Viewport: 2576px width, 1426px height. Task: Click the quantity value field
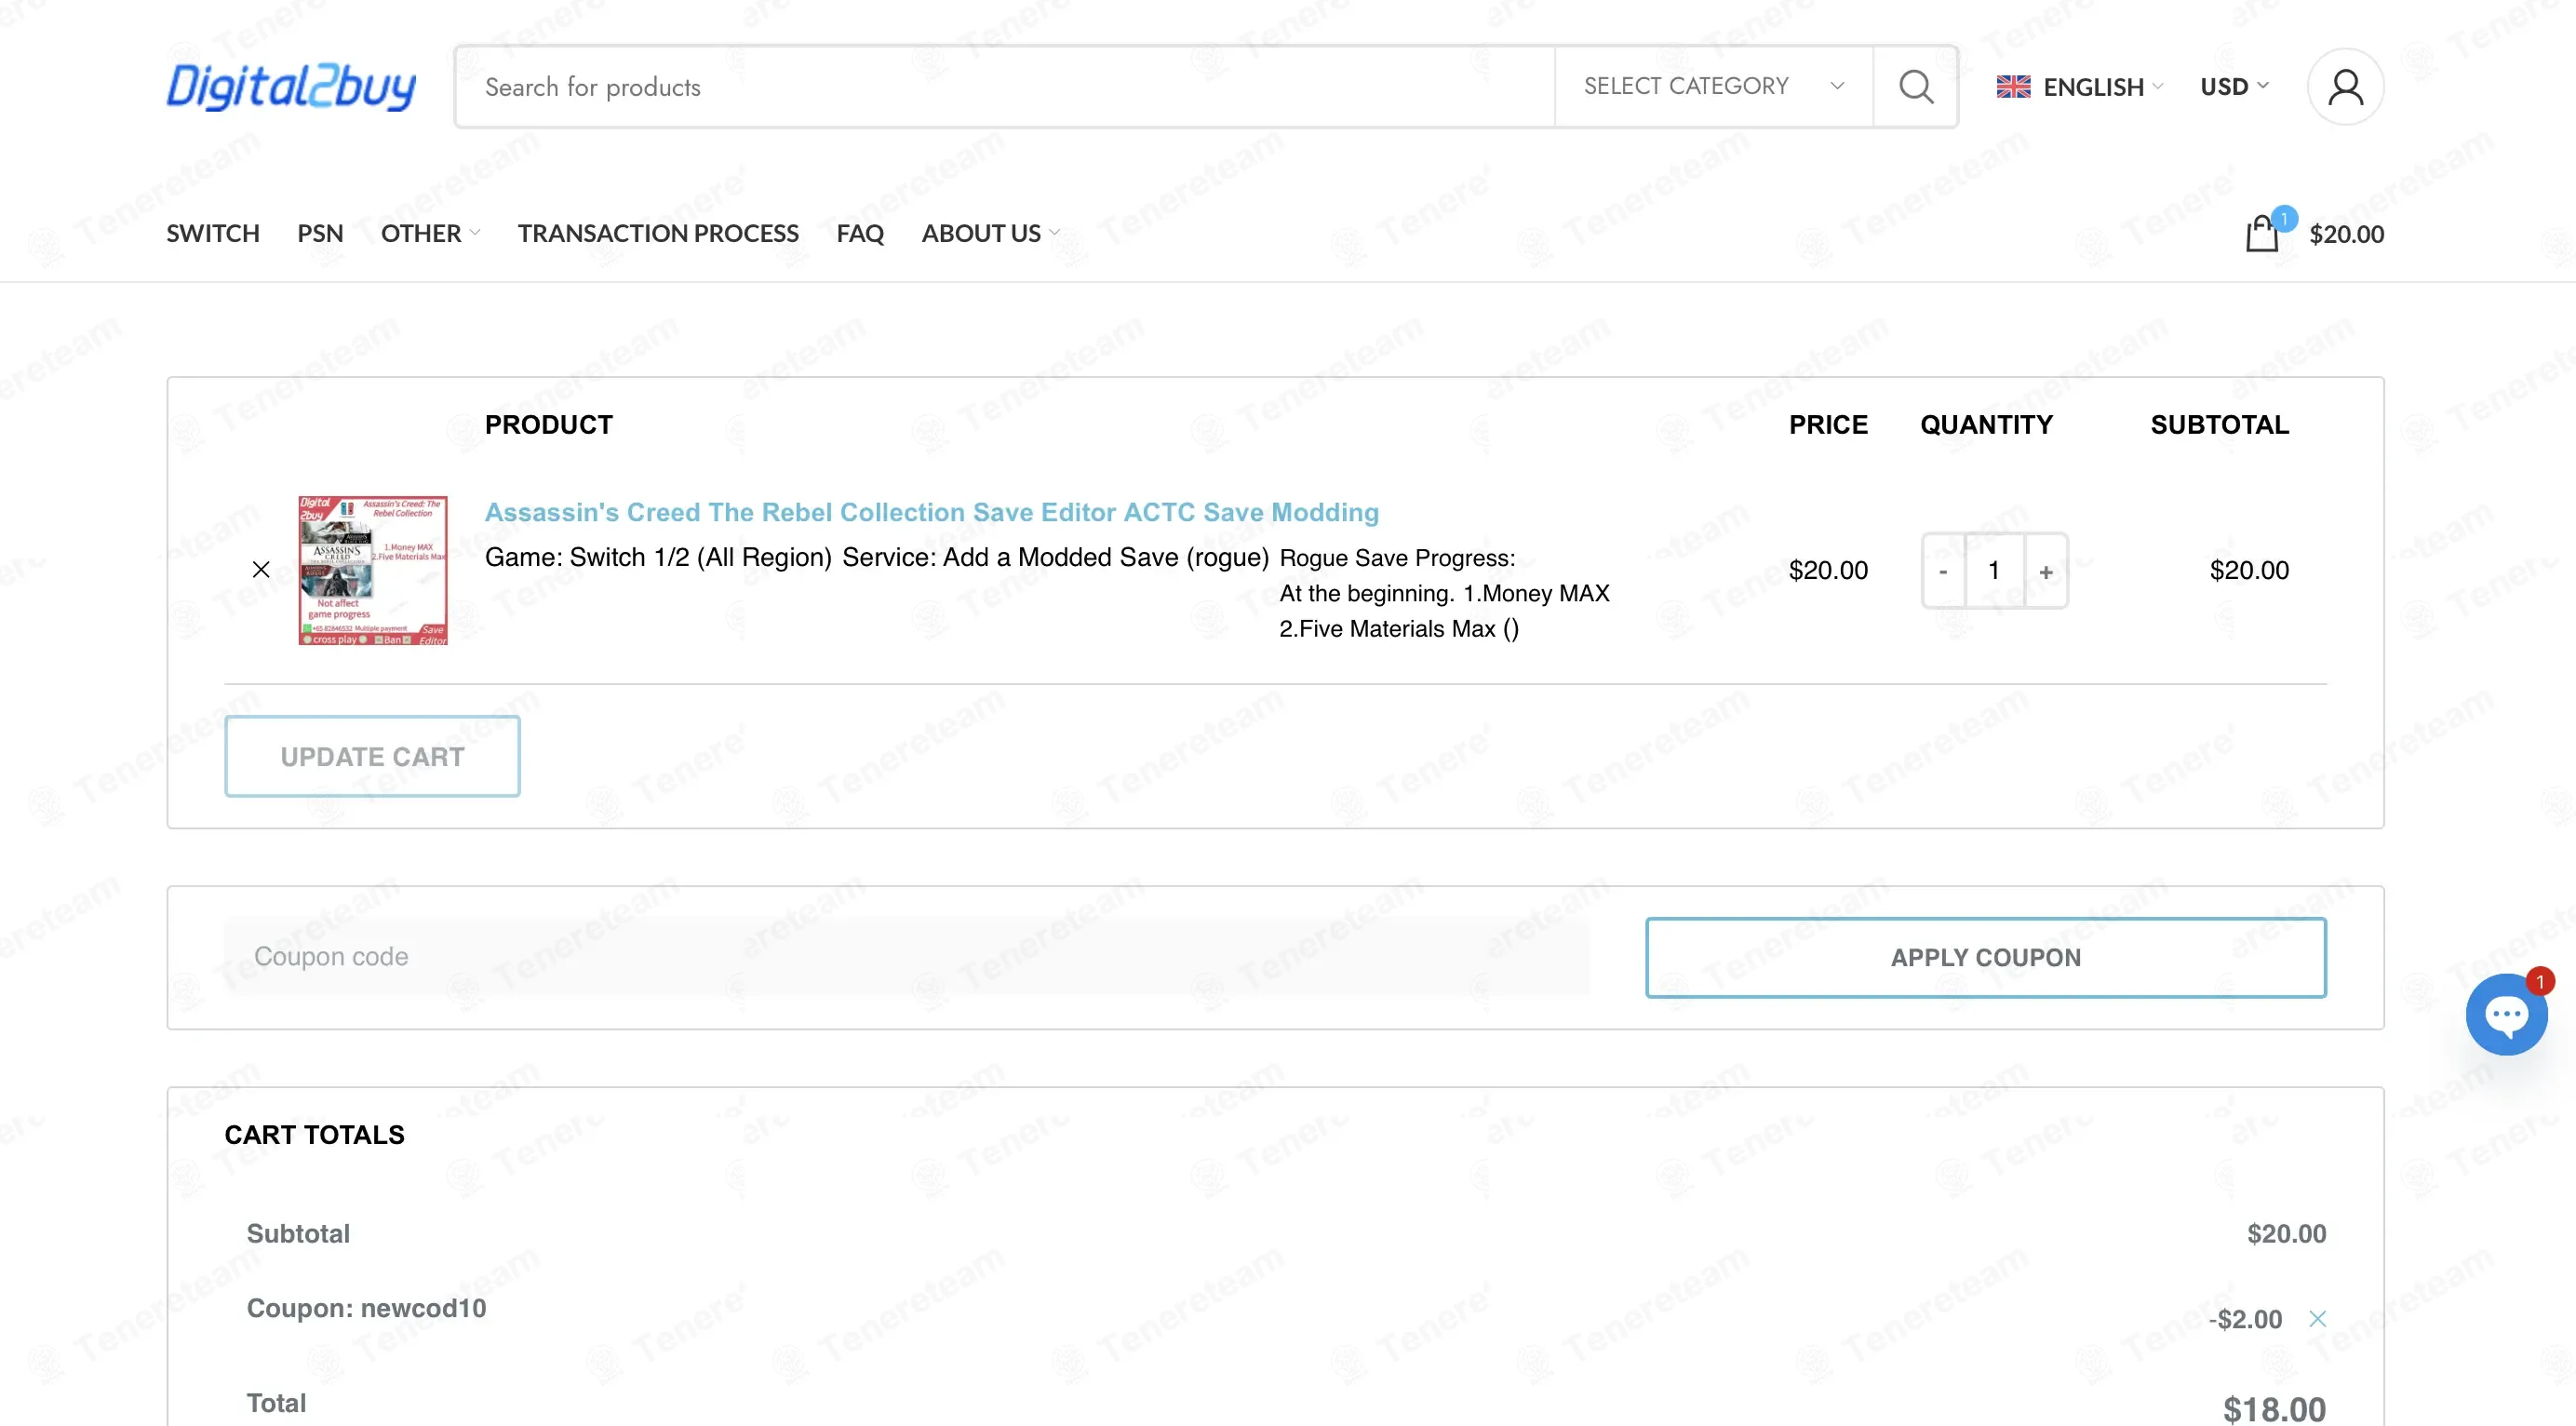click(1994, 570)
